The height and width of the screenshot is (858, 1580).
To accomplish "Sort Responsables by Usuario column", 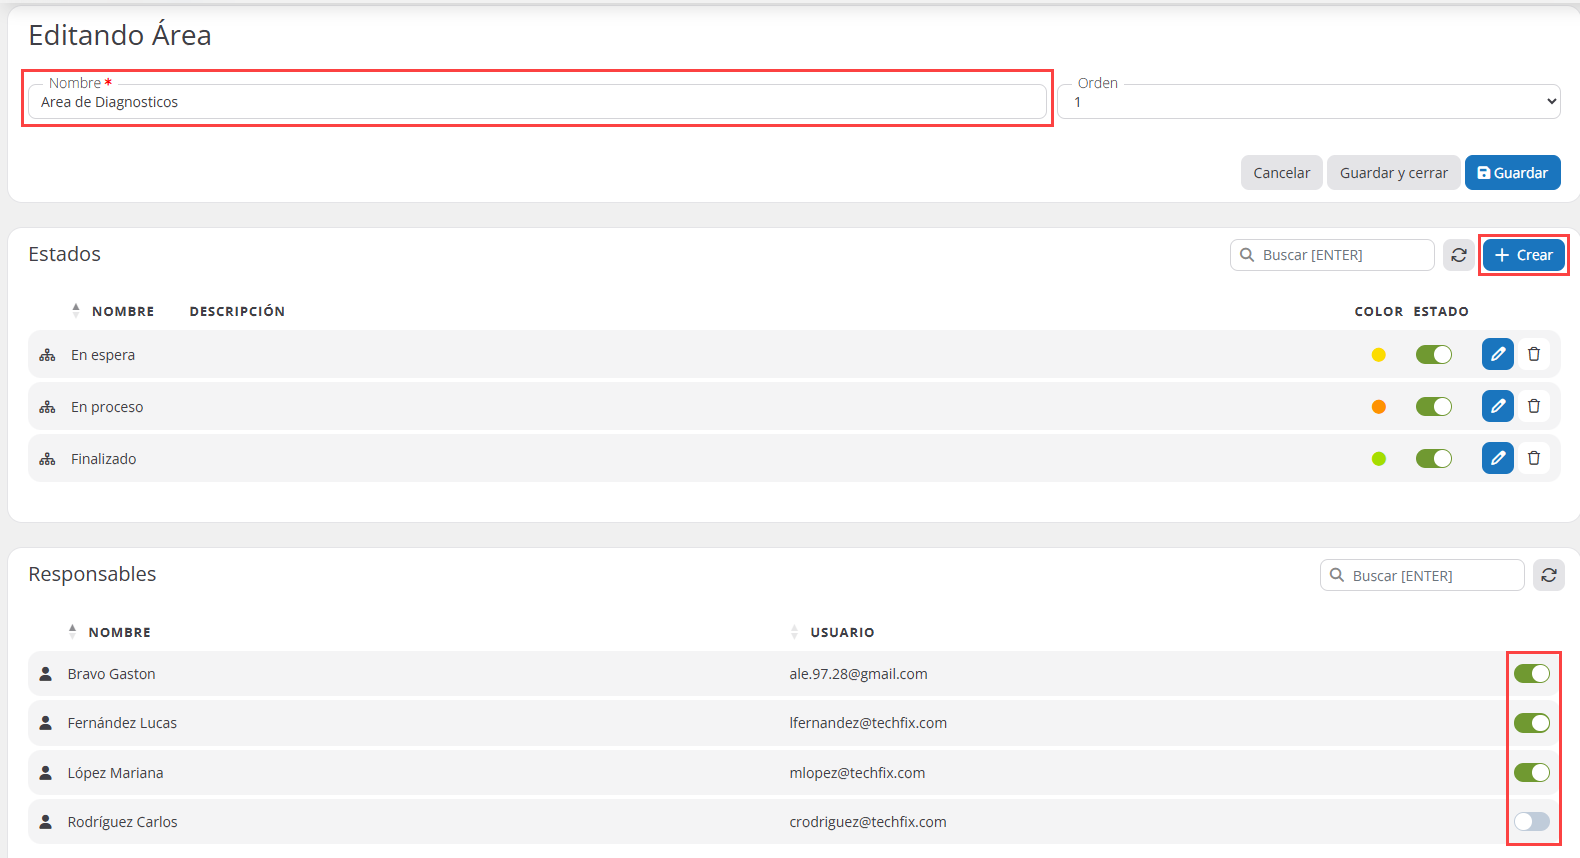I will [841, 632].
